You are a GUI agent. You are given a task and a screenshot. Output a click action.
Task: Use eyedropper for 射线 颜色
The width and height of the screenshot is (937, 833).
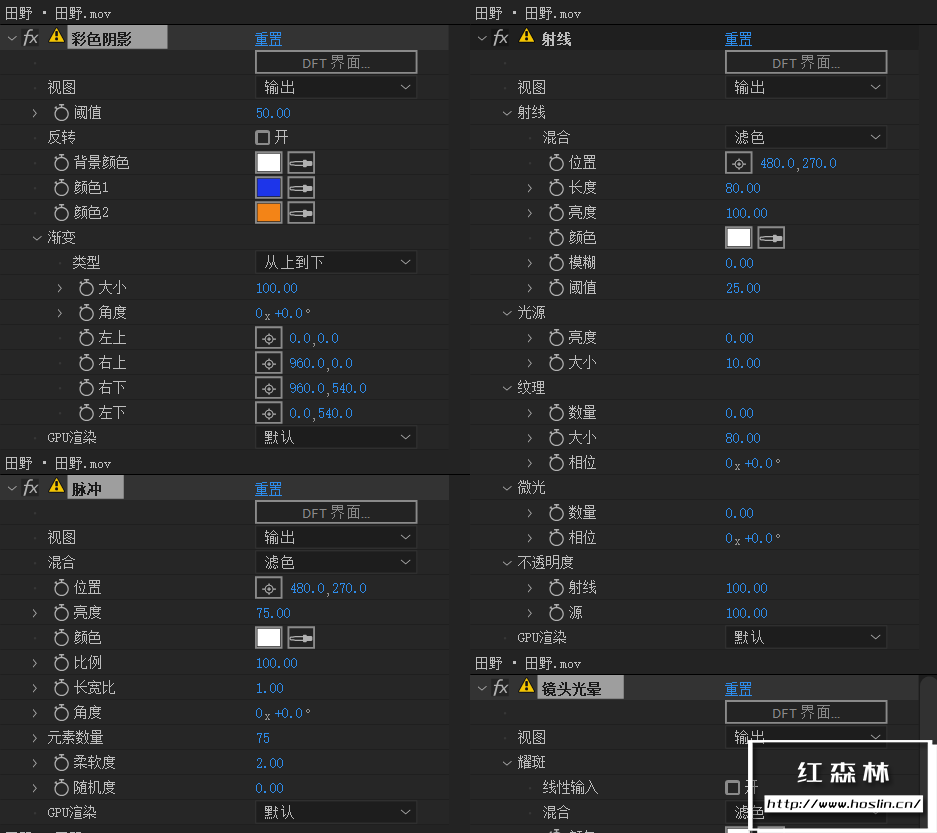tap(771, 238)
